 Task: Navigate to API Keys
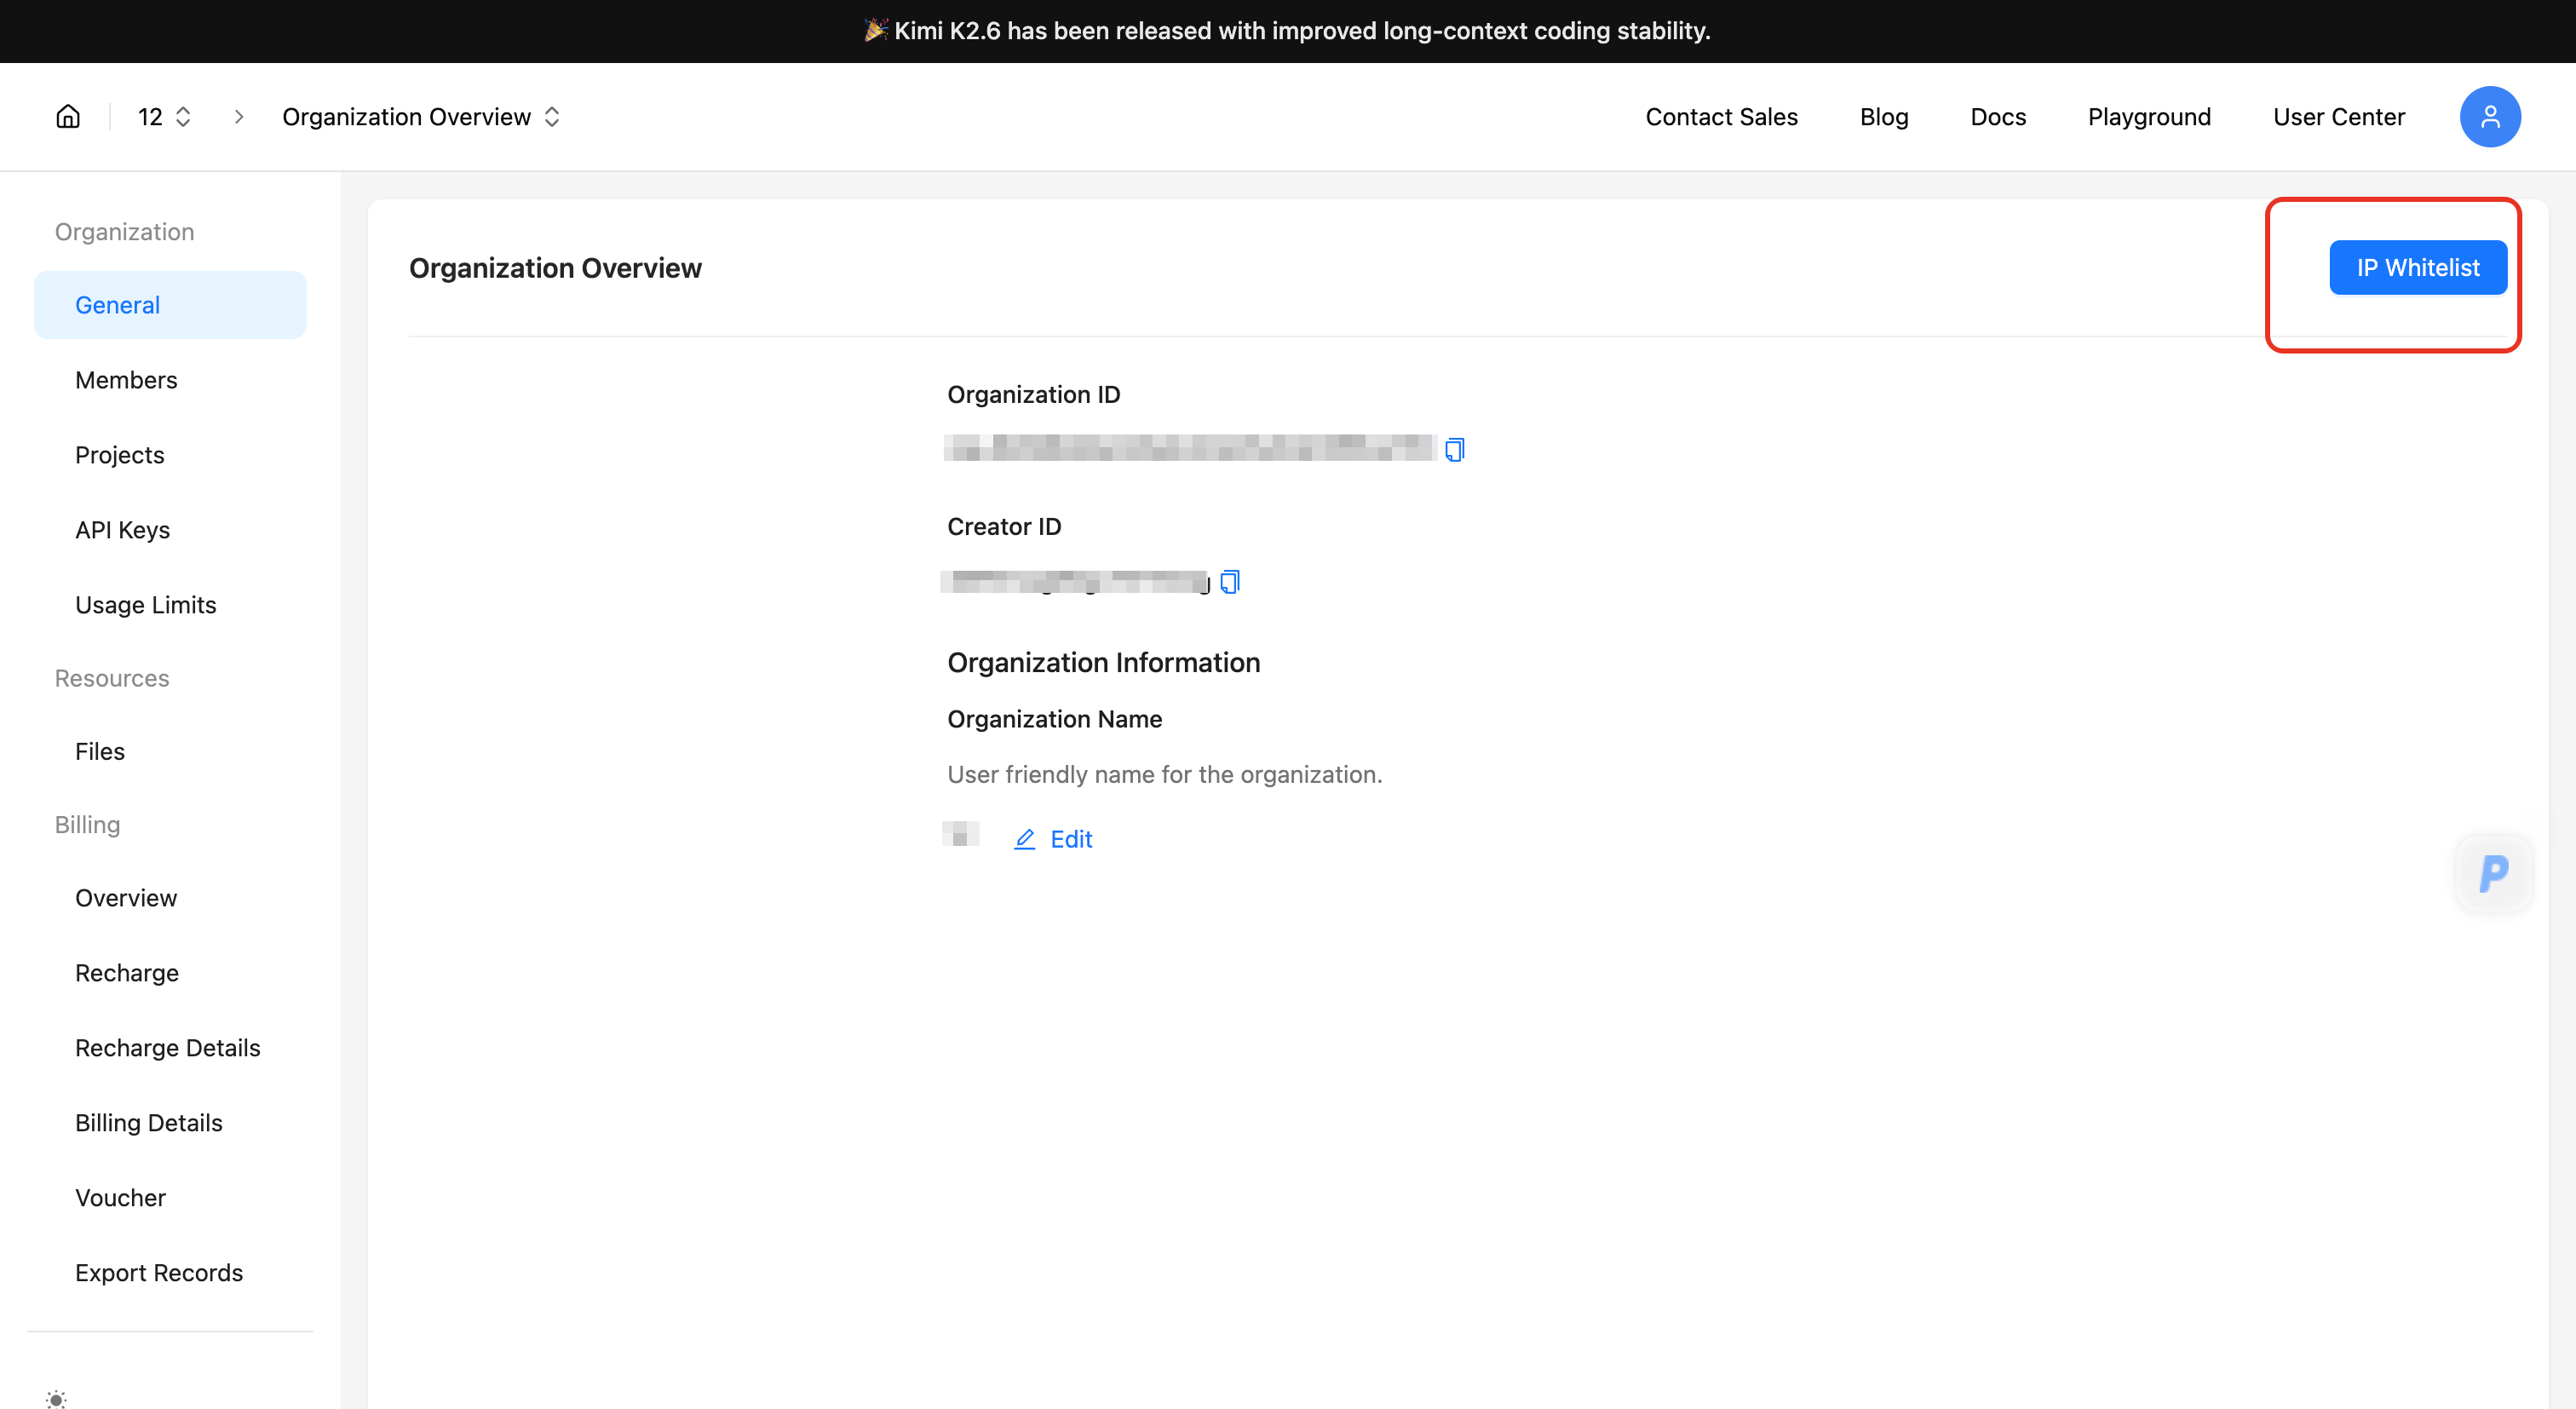click(x=170, y=530)
